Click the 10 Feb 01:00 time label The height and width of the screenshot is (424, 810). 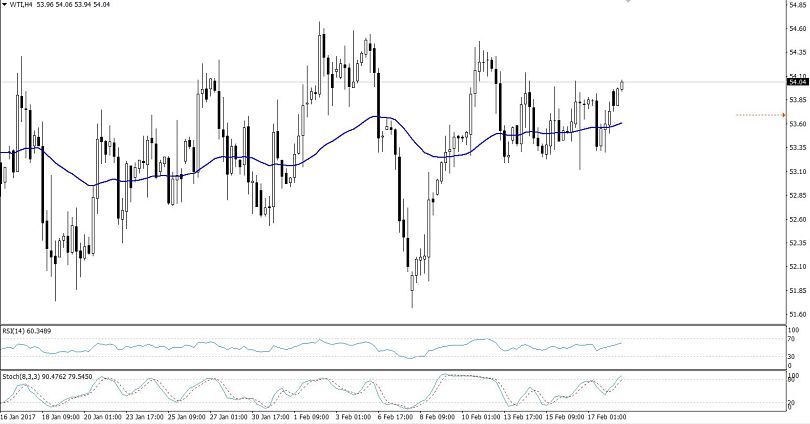[480, 417]
